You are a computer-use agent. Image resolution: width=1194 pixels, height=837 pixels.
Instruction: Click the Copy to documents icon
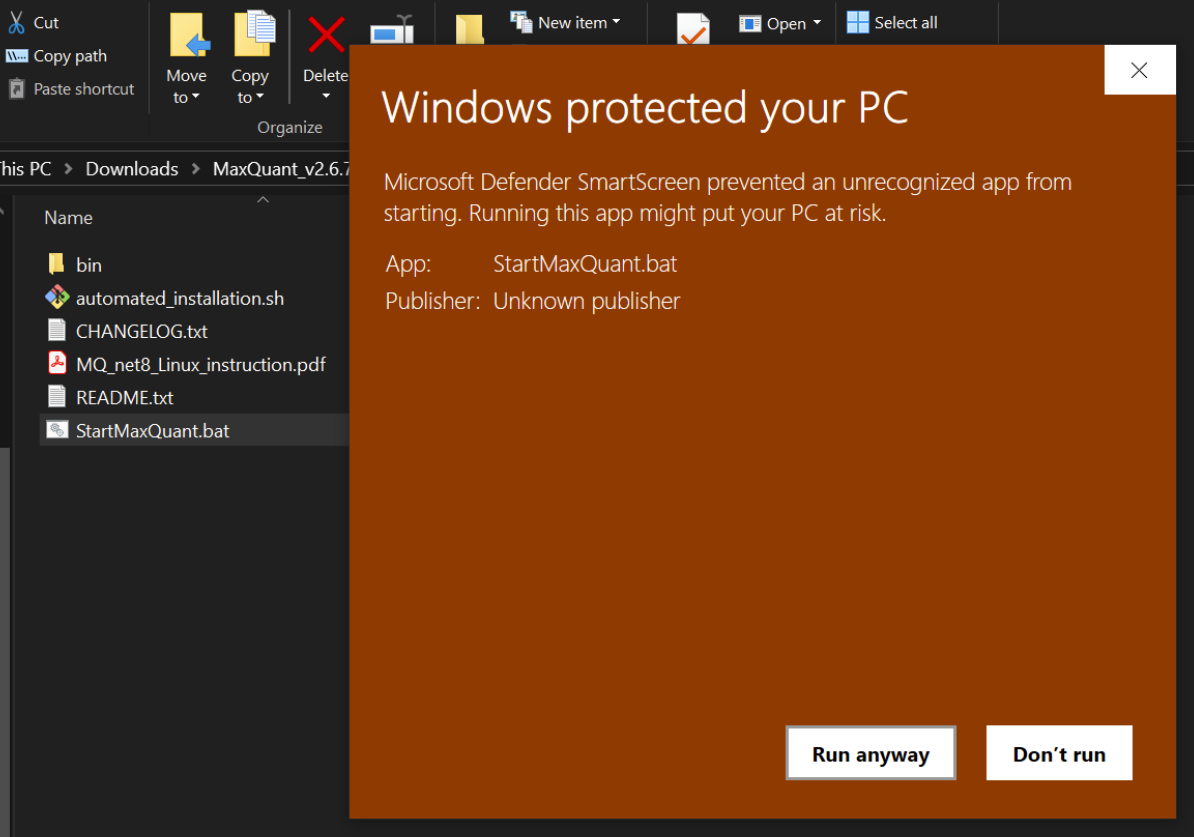[x=254, y=34]
